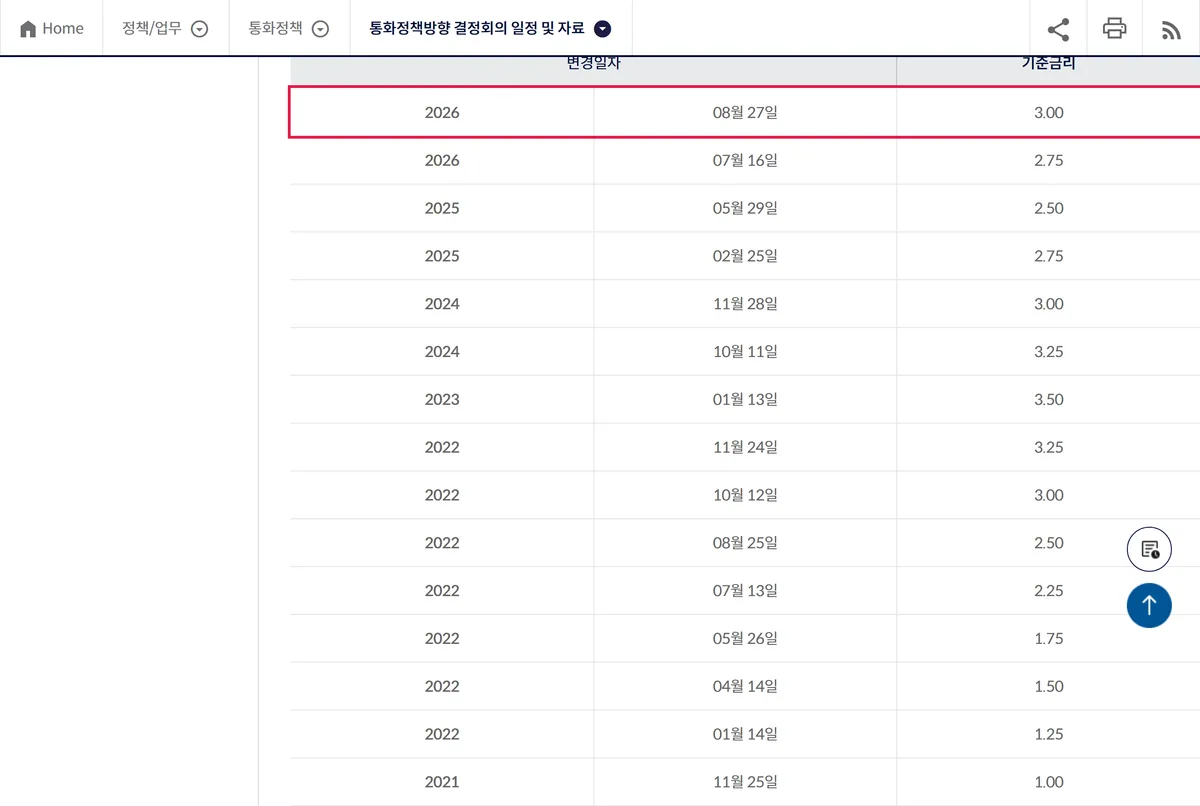Select the 08월 27일 date cell
The height and width of the screenshot is (806, 1200).
(x=745, y=112)
